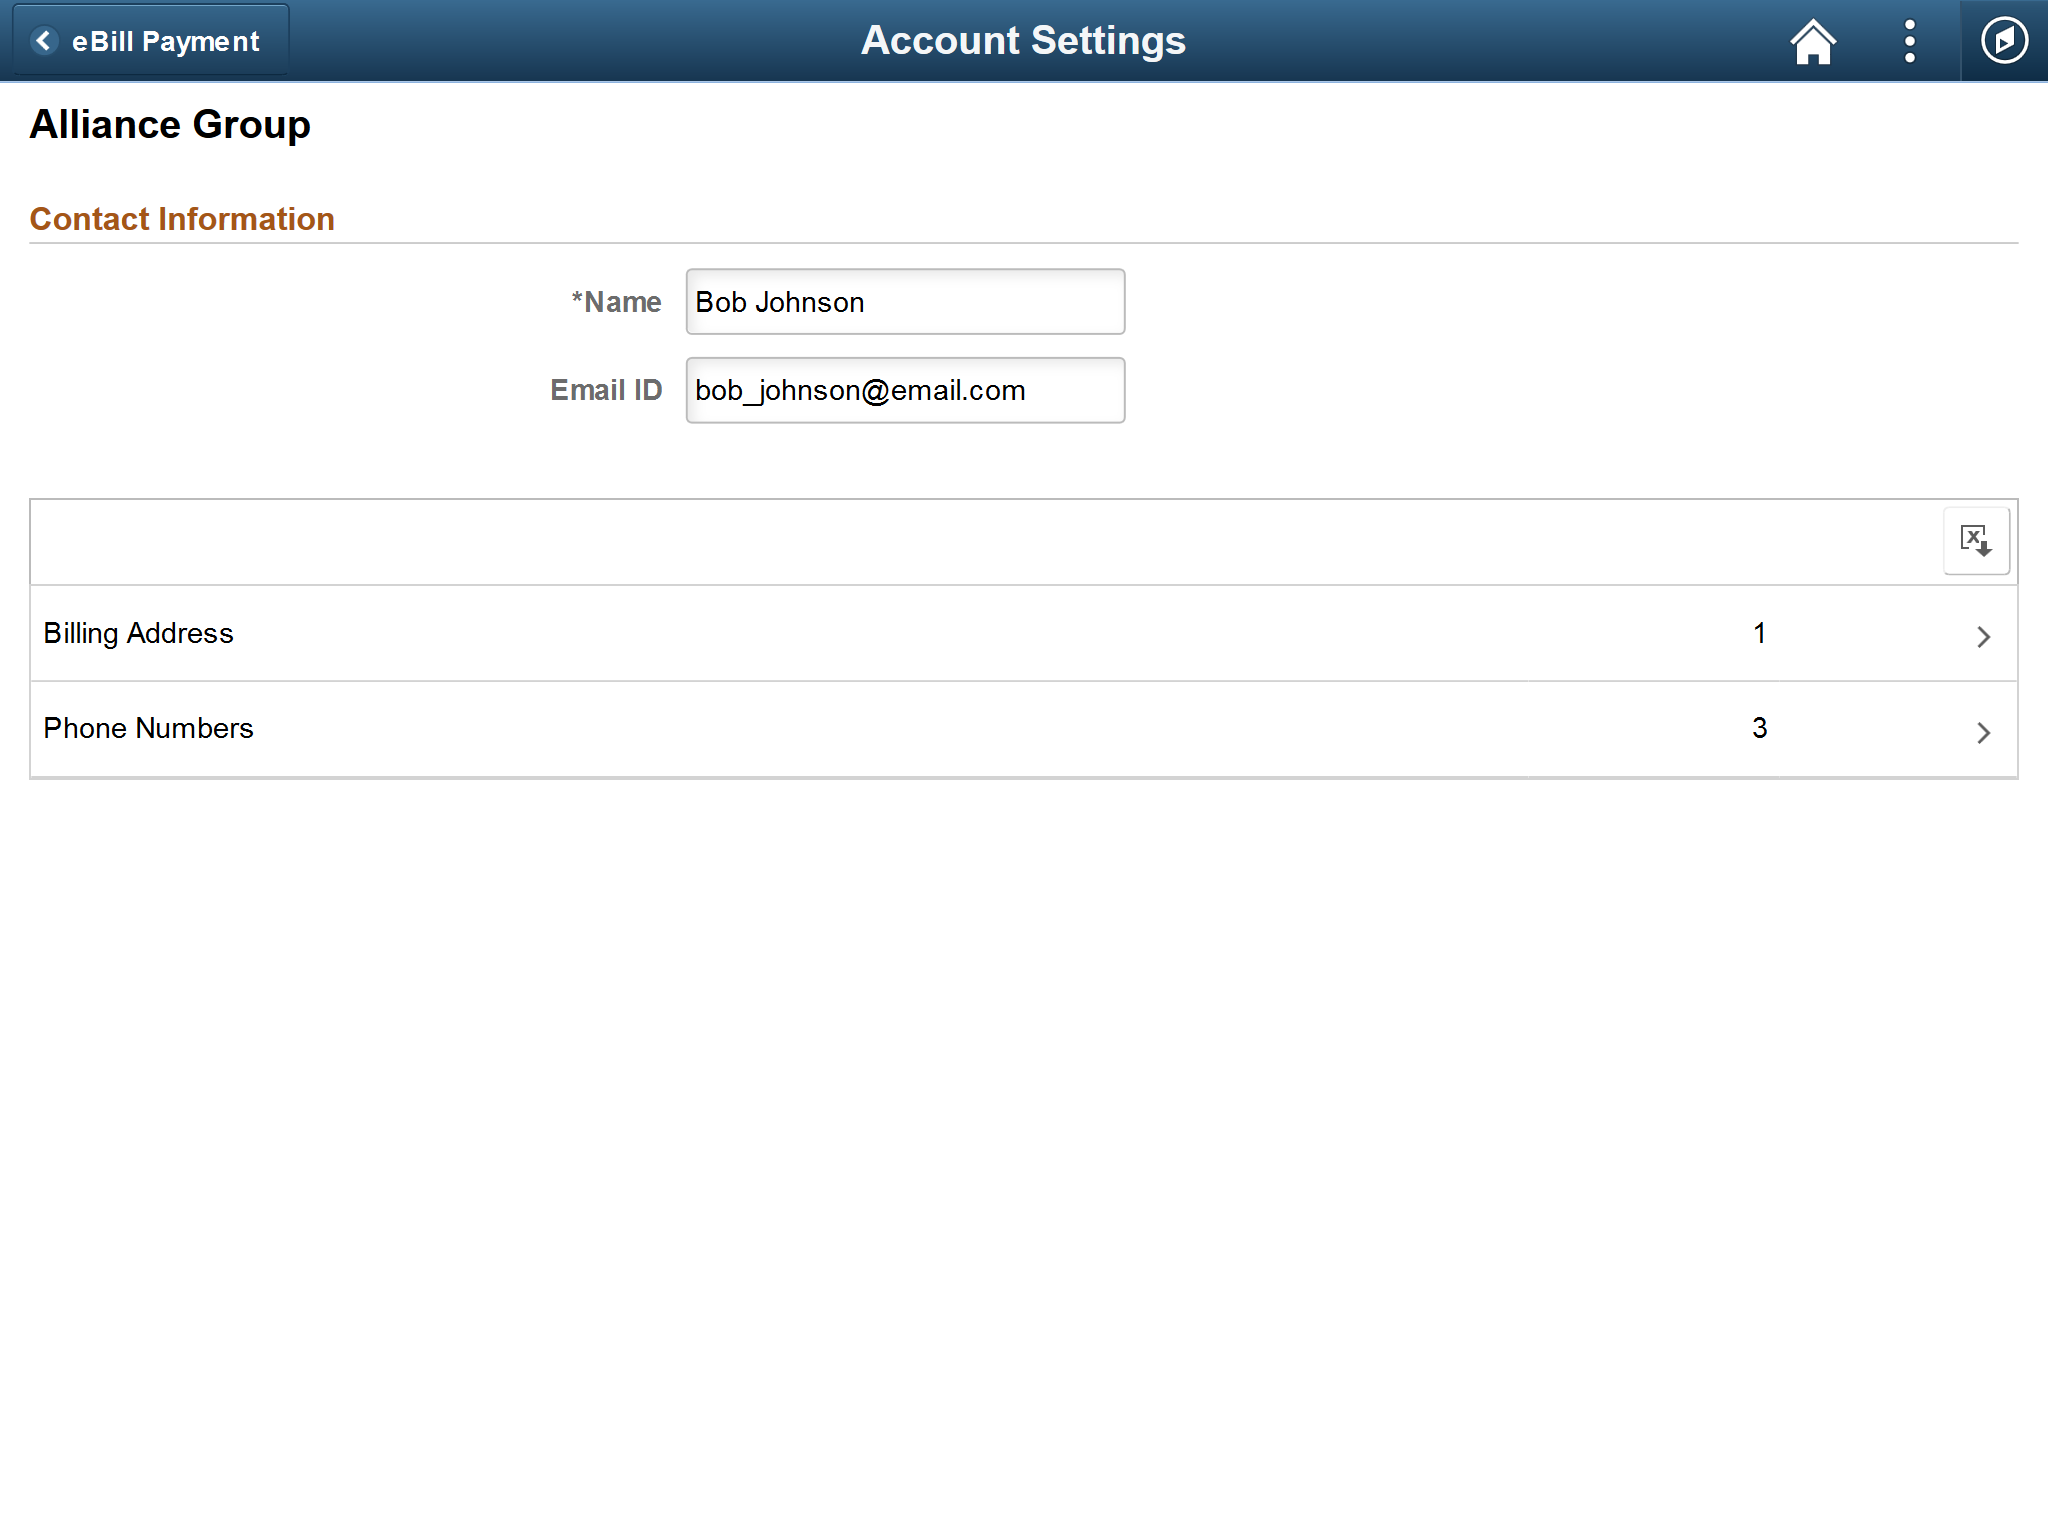Click the navigation/compass icon top right
The height and width of the screenshot is (1536, 2048).
click(x=2003, y=39)
